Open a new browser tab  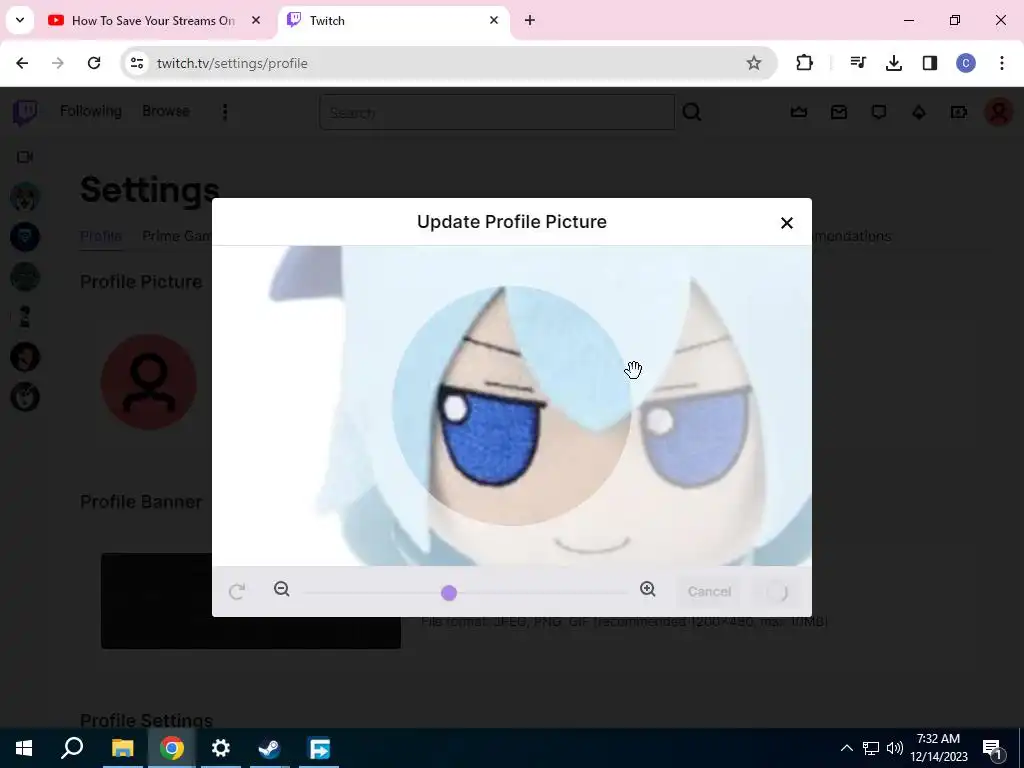click(x=530, y=20)
